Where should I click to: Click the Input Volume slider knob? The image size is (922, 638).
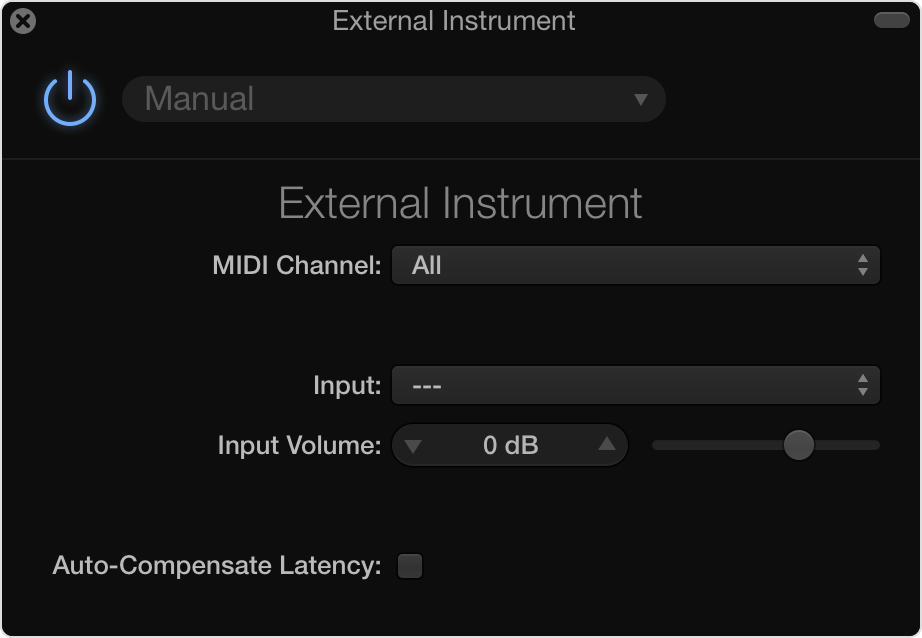coord(798,445)
